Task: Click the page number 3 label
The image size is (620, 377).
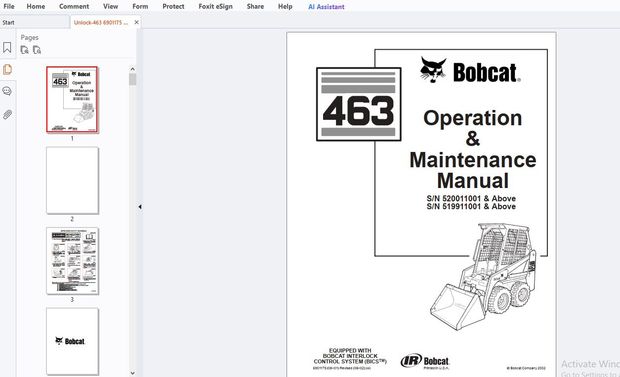Action: [72, 299]
